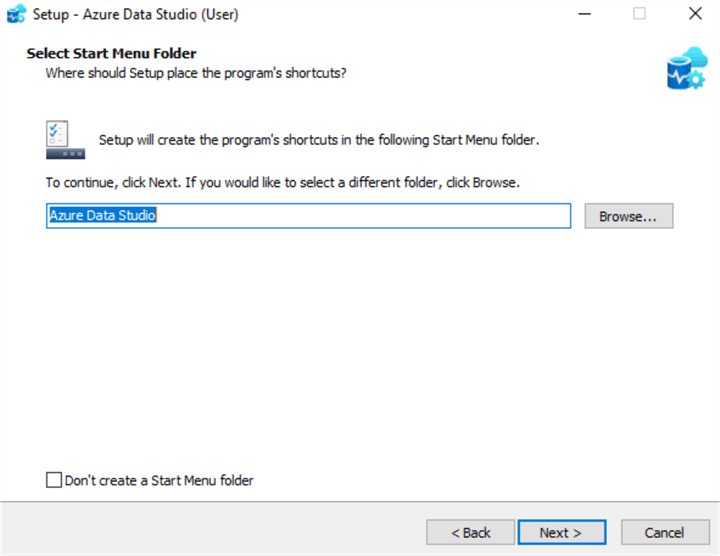The height and width of the screenshot is (556, 720).
Task: Tick the Don't create a Start Menu folder checkbox
Action: (54, 480)
